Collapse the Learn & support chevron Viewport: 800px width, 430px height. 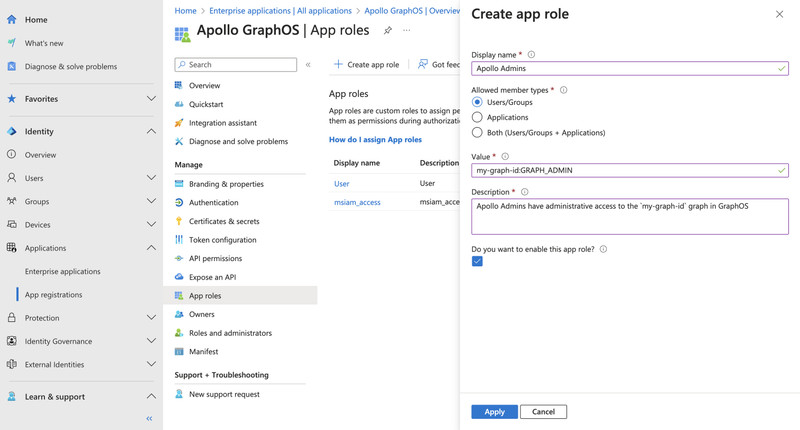[x=151, y=396]
